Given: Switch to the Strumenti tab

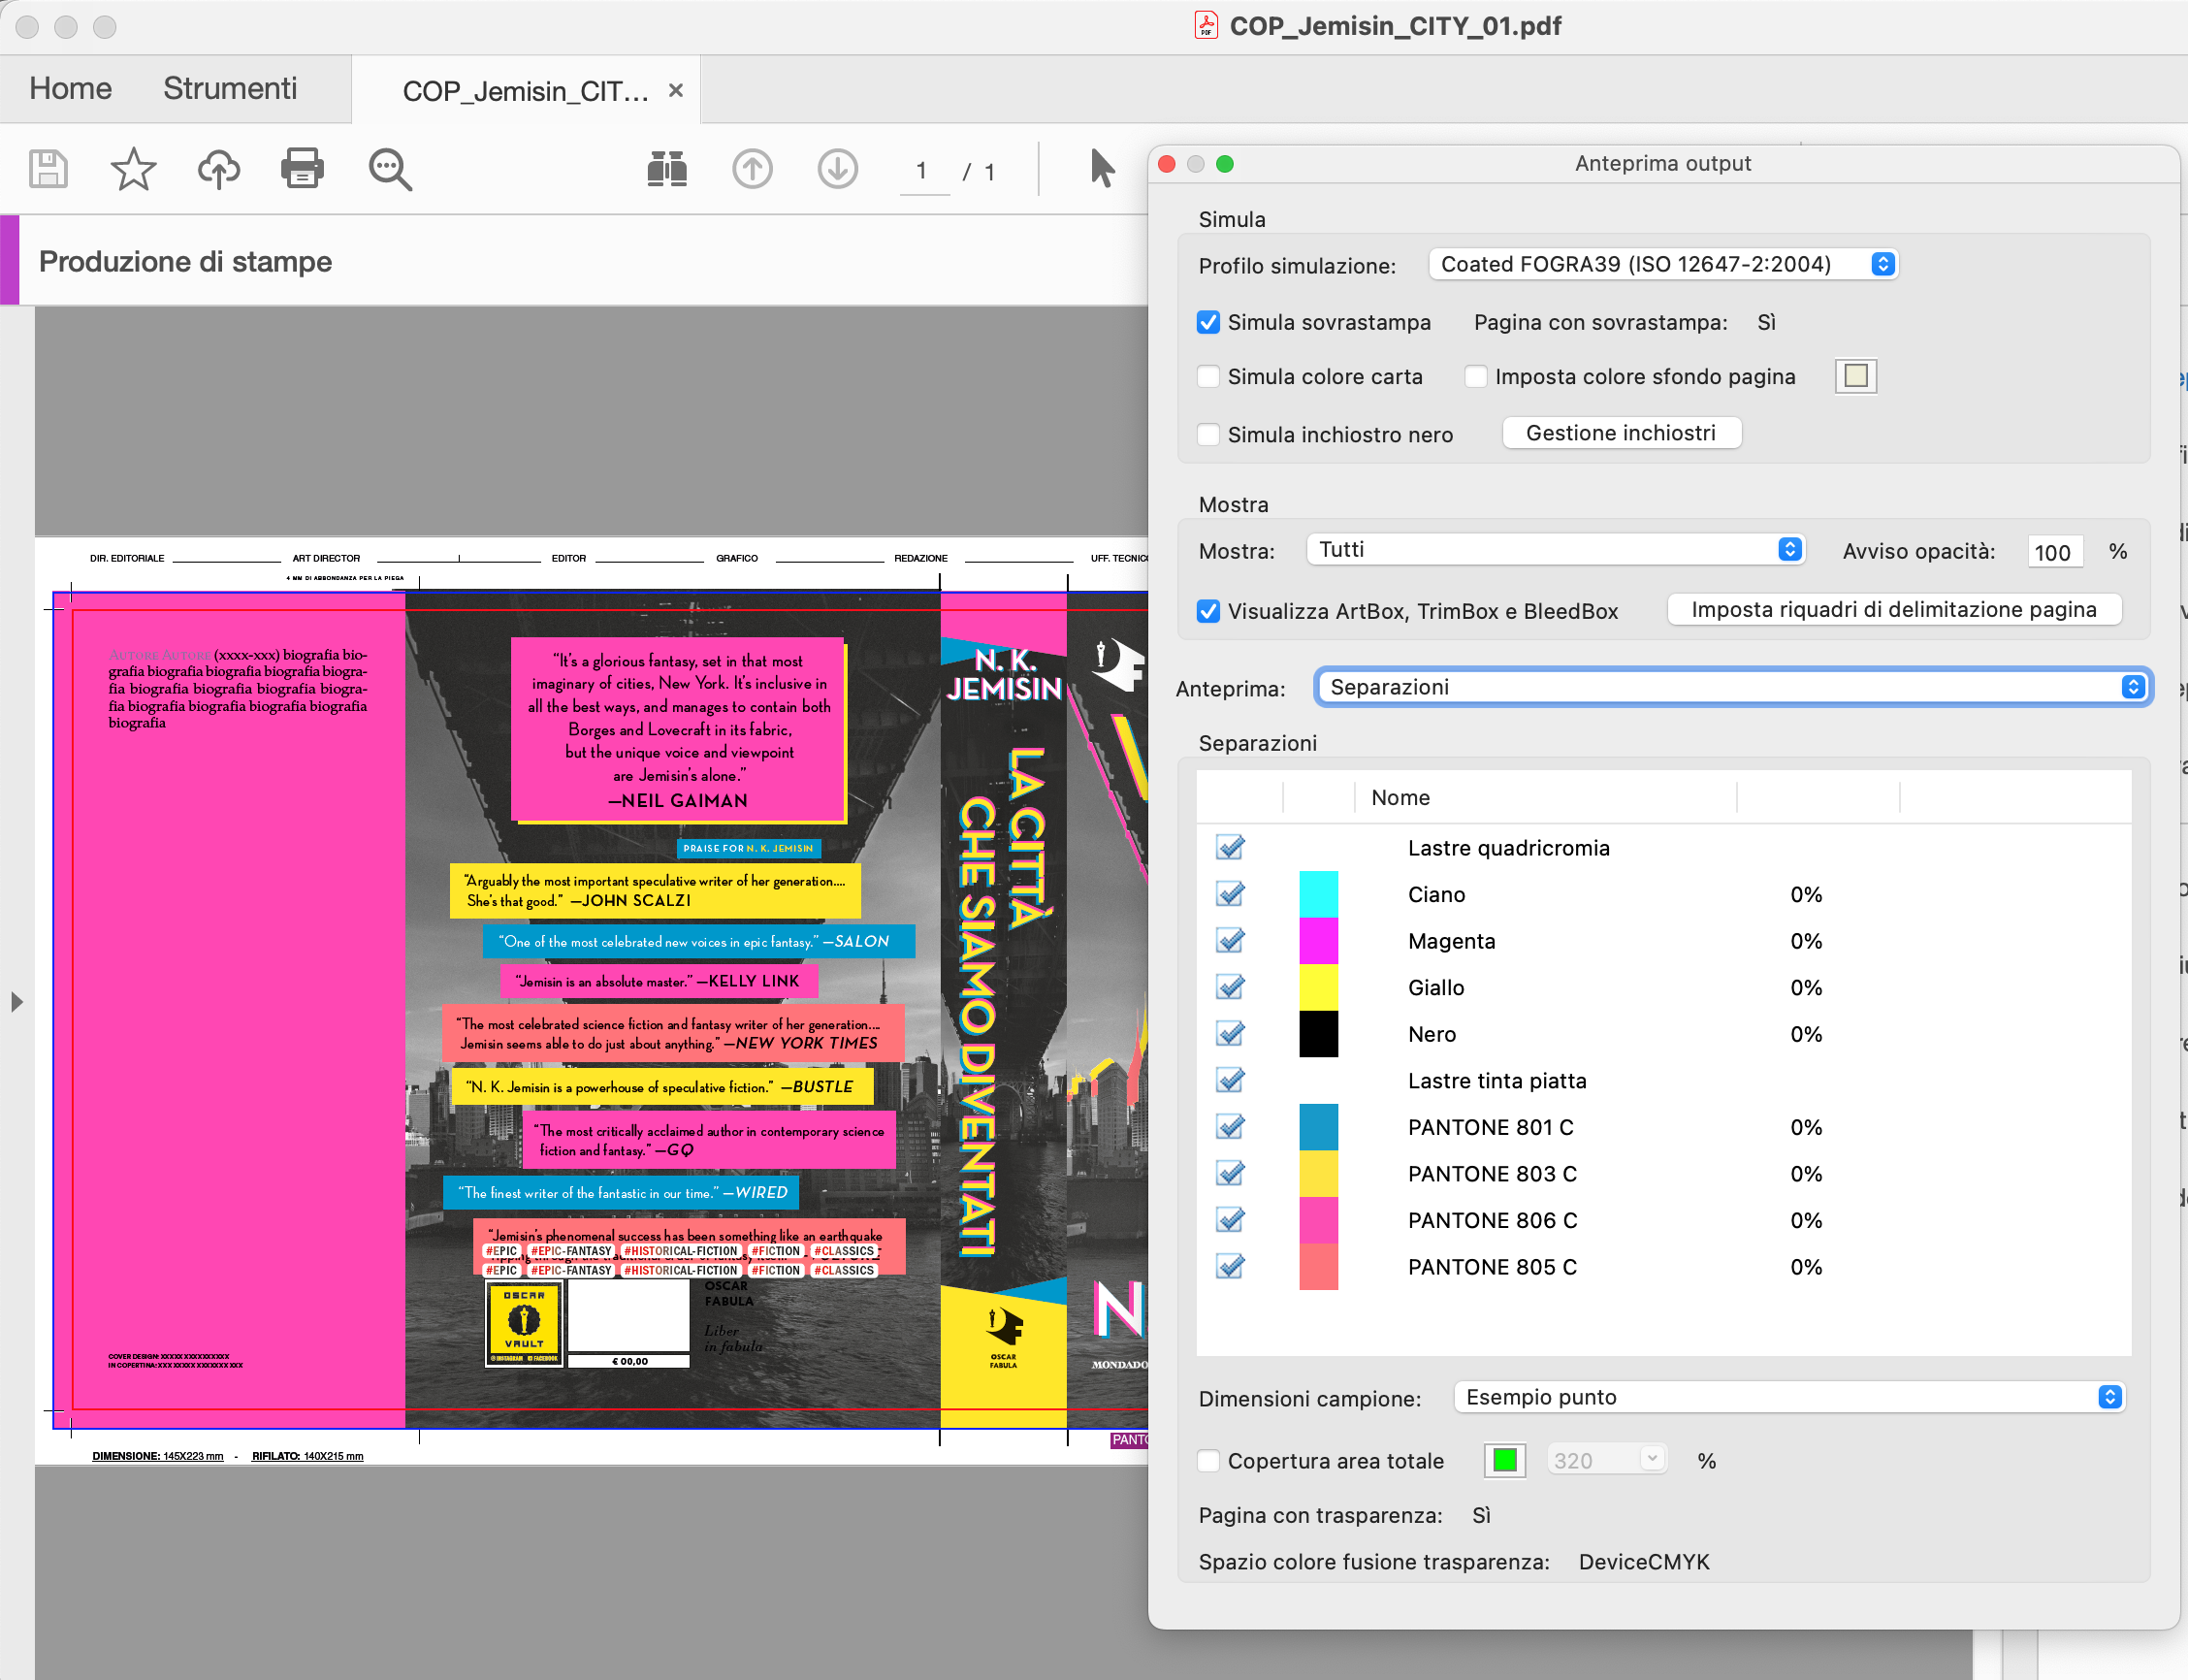Looking at the screenshot, I should (x=230, y=88).
